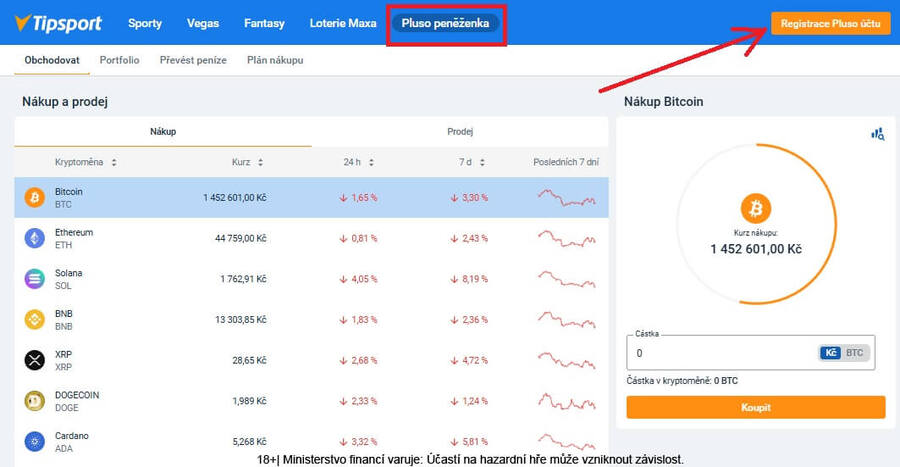Click XRP price 28,65 Kč
The width and height of the screenshot is (900, 467).
[249, 360]
